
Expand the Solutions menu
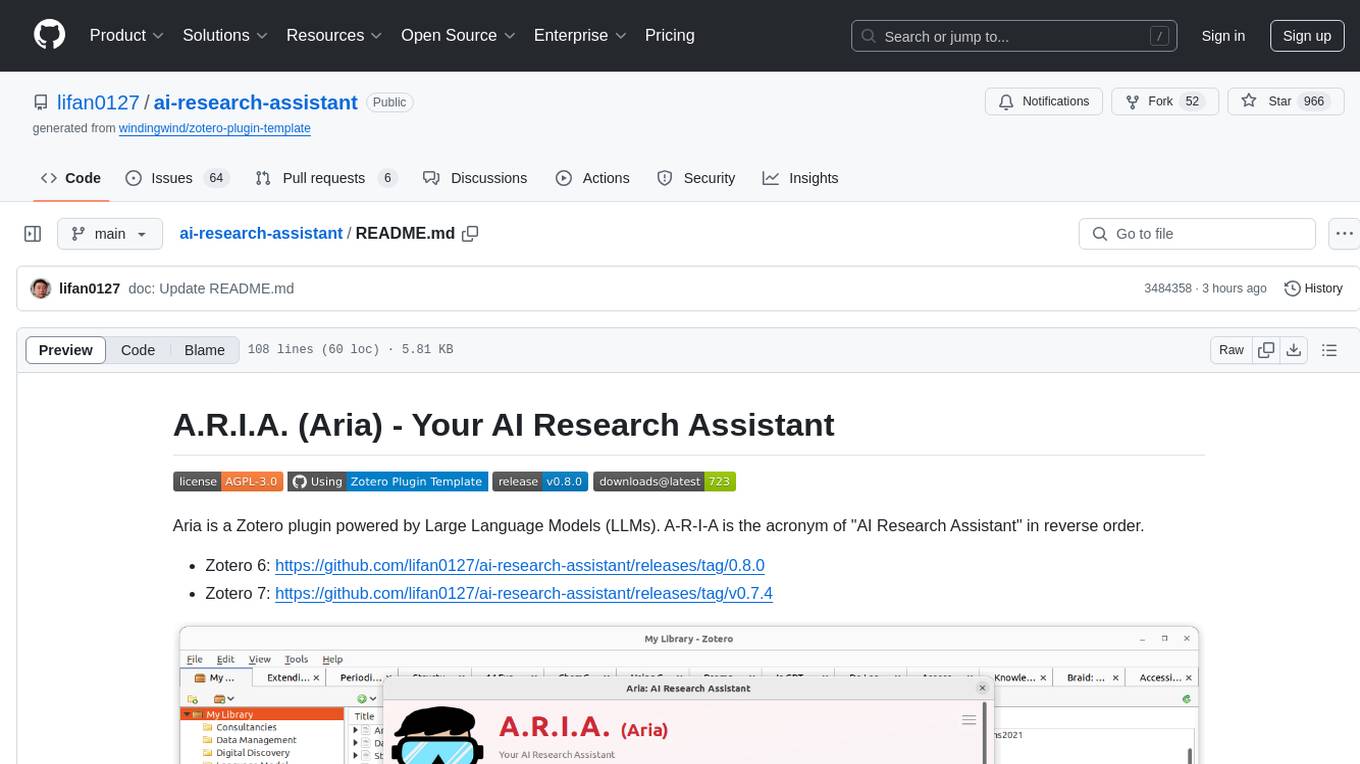tap(225, 35)
